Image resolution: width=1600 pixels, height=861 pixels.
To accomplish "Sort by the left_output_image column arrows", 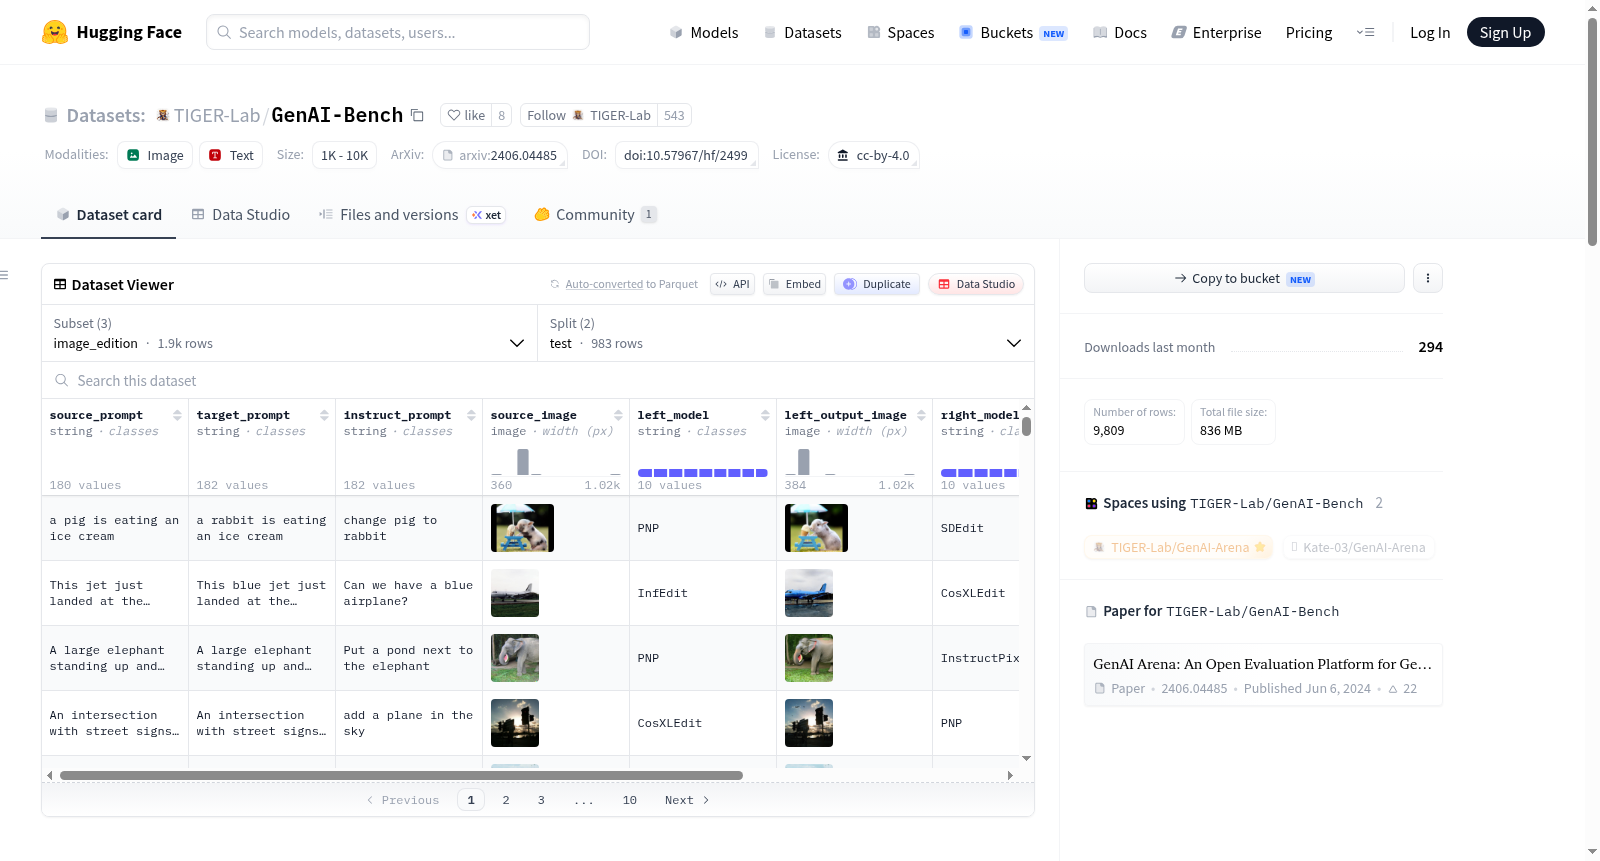I will [x=921, y=415].
